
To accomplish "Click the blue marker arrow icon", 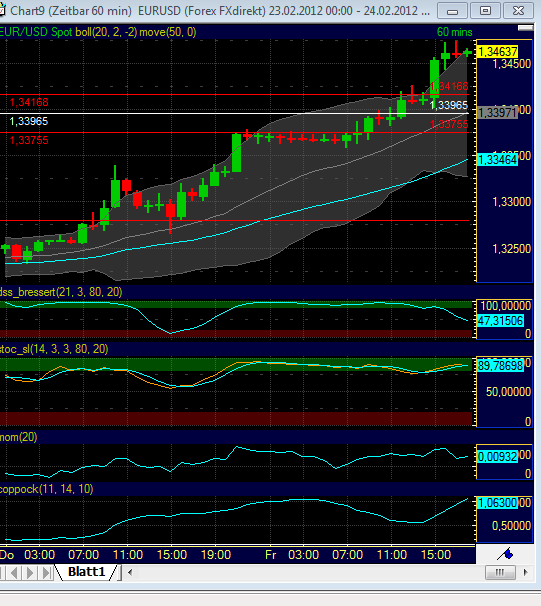I will (505, 554).
